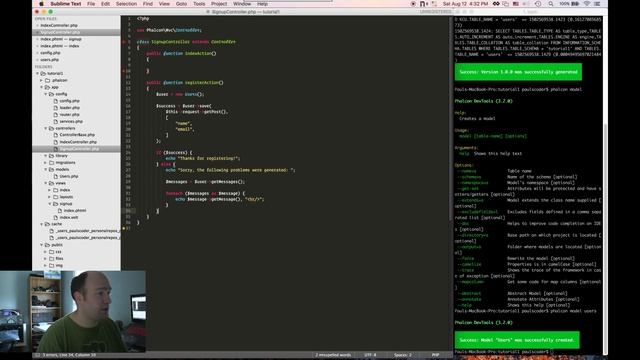This screenshot has height=360, width=640.
Task: Open IndexController.php in the controllers folder
Action: (78, 142)
